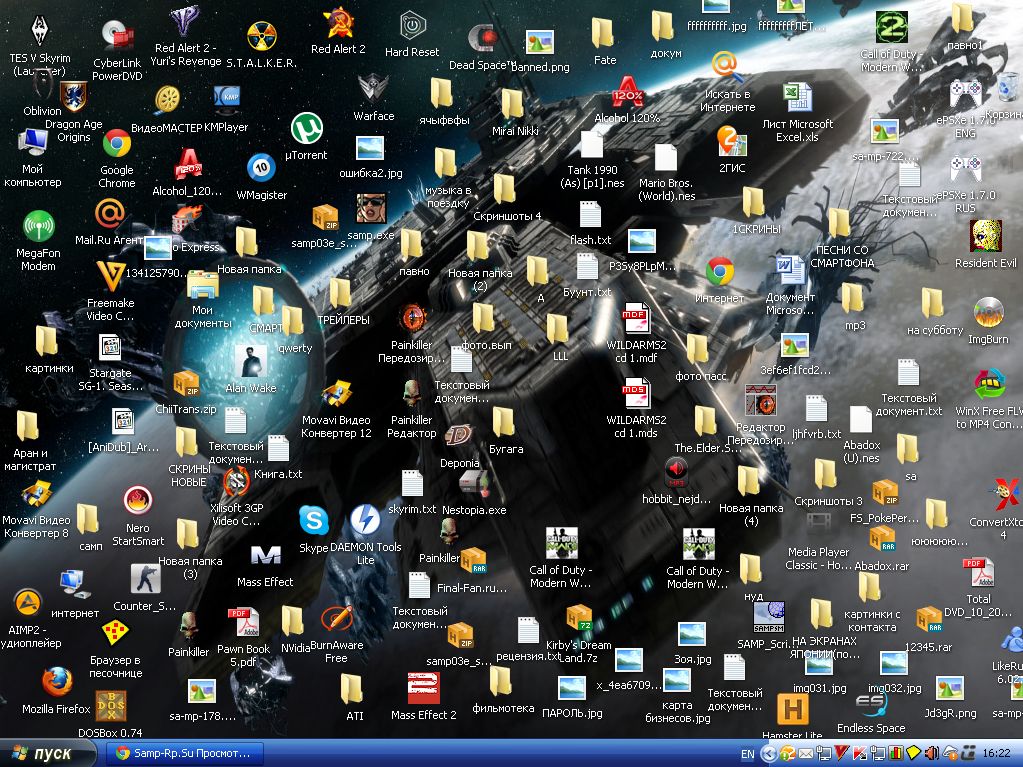Select the DOSBox 0.74 icon
This screenshot has height=767, width=1023.
coord(110,706)
